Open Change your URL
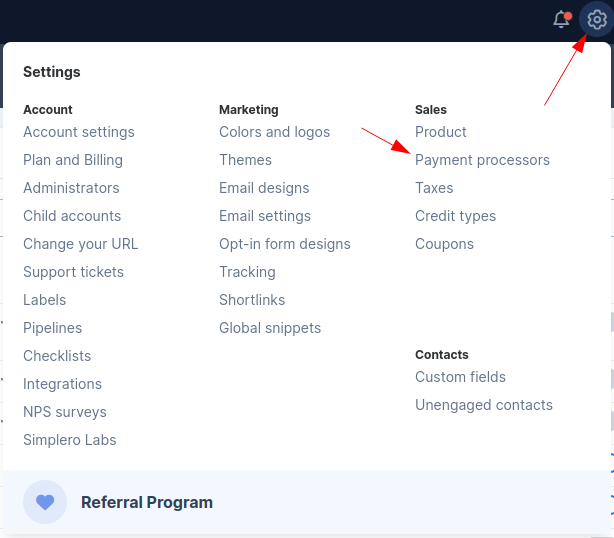 pos(81,244)
